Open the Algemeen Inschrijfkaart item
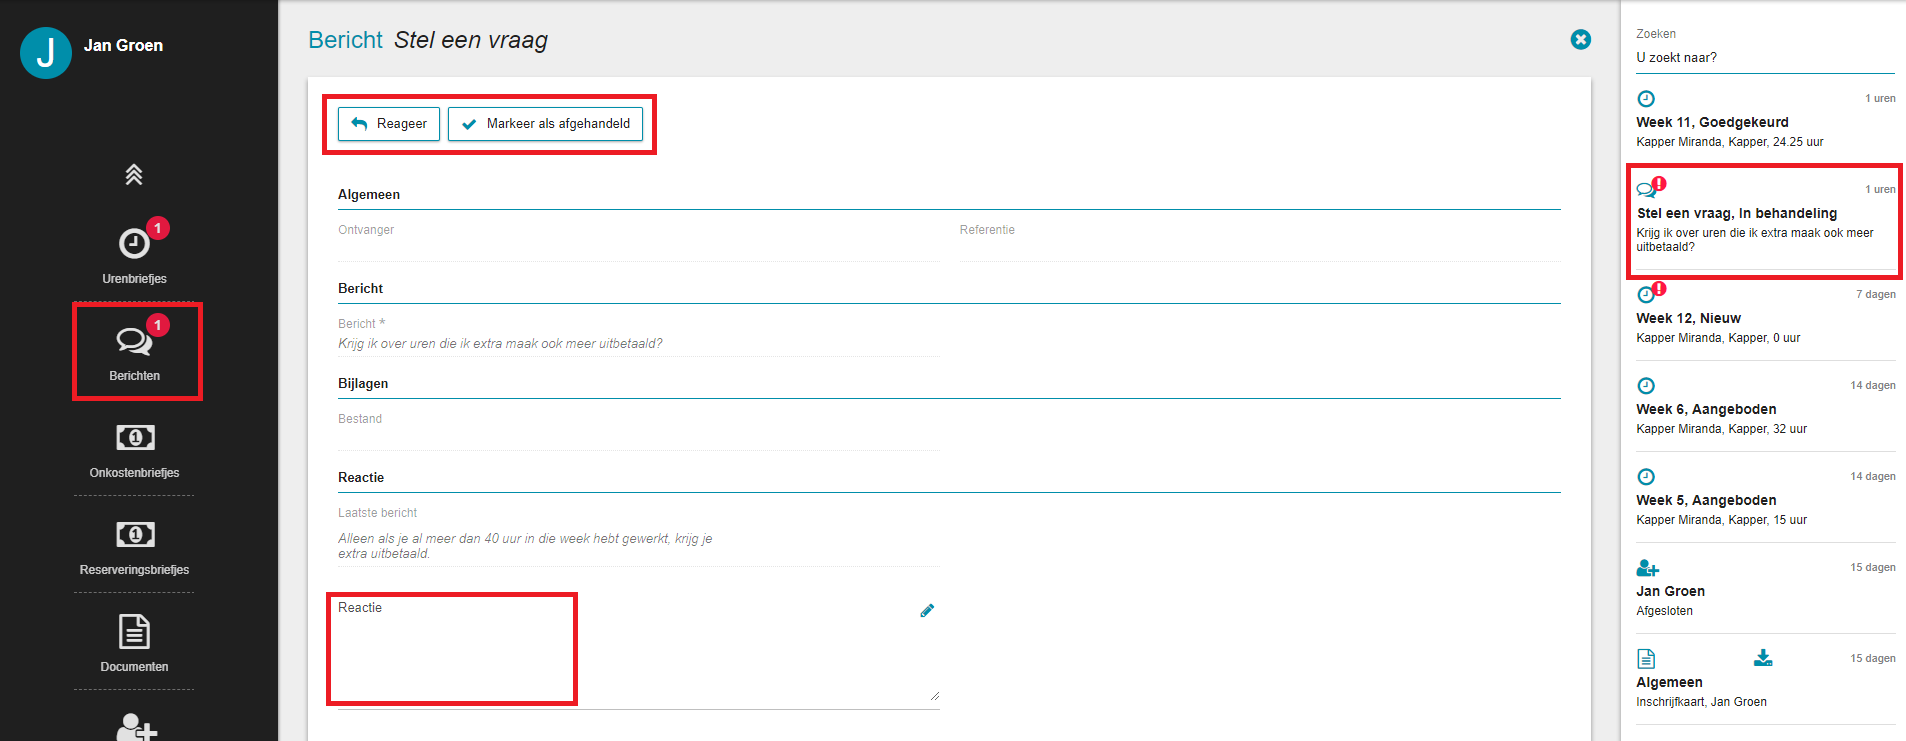Screen dimensions: 1906x741 coord(1765,681)
